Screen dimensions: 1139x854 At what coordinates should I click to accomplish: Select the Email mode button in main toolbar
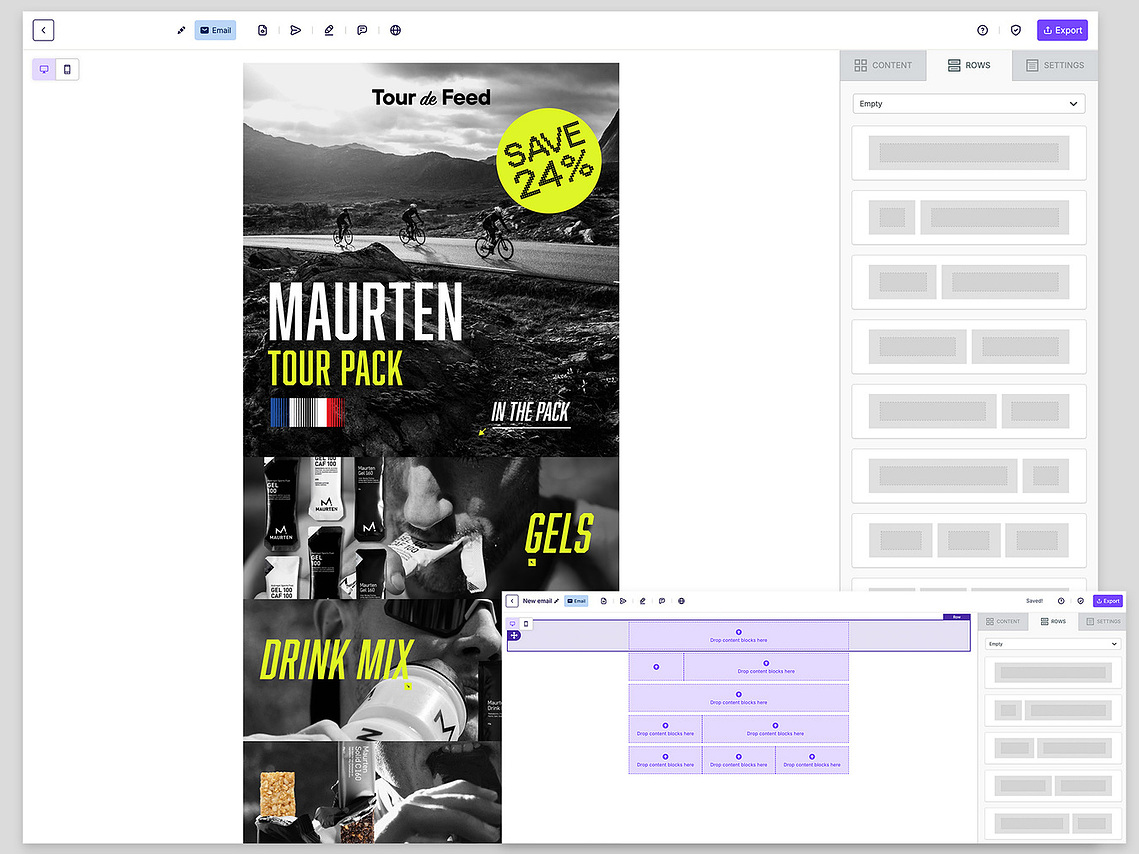[x=215, y=30]
